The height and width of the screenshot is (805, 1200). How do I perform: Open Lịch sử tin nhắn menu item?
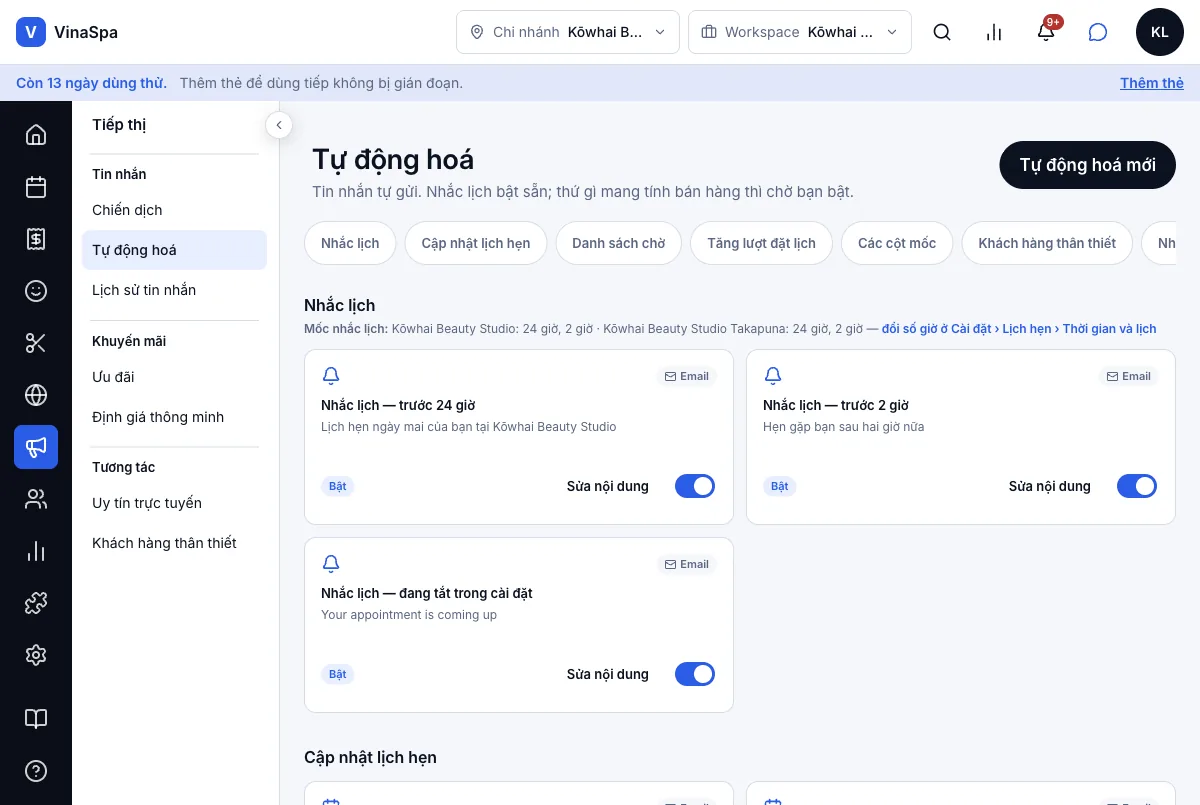(174, 290)
